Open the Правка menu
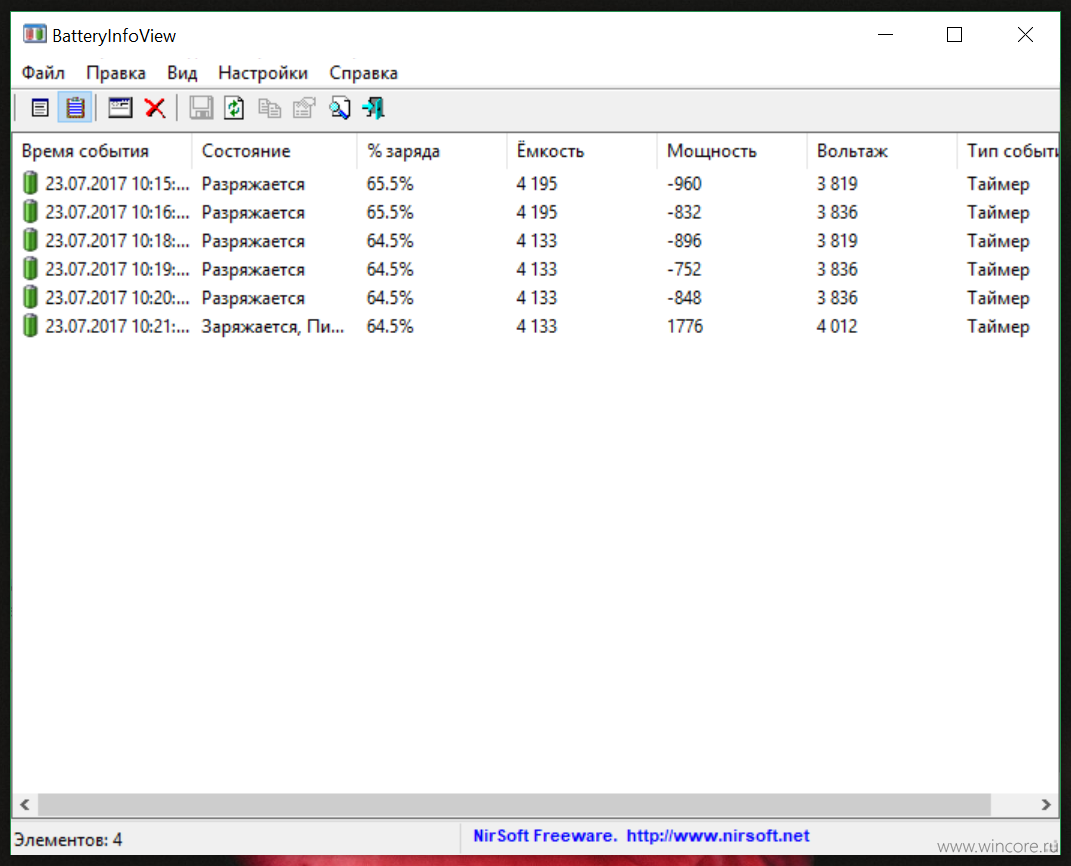 116,72
